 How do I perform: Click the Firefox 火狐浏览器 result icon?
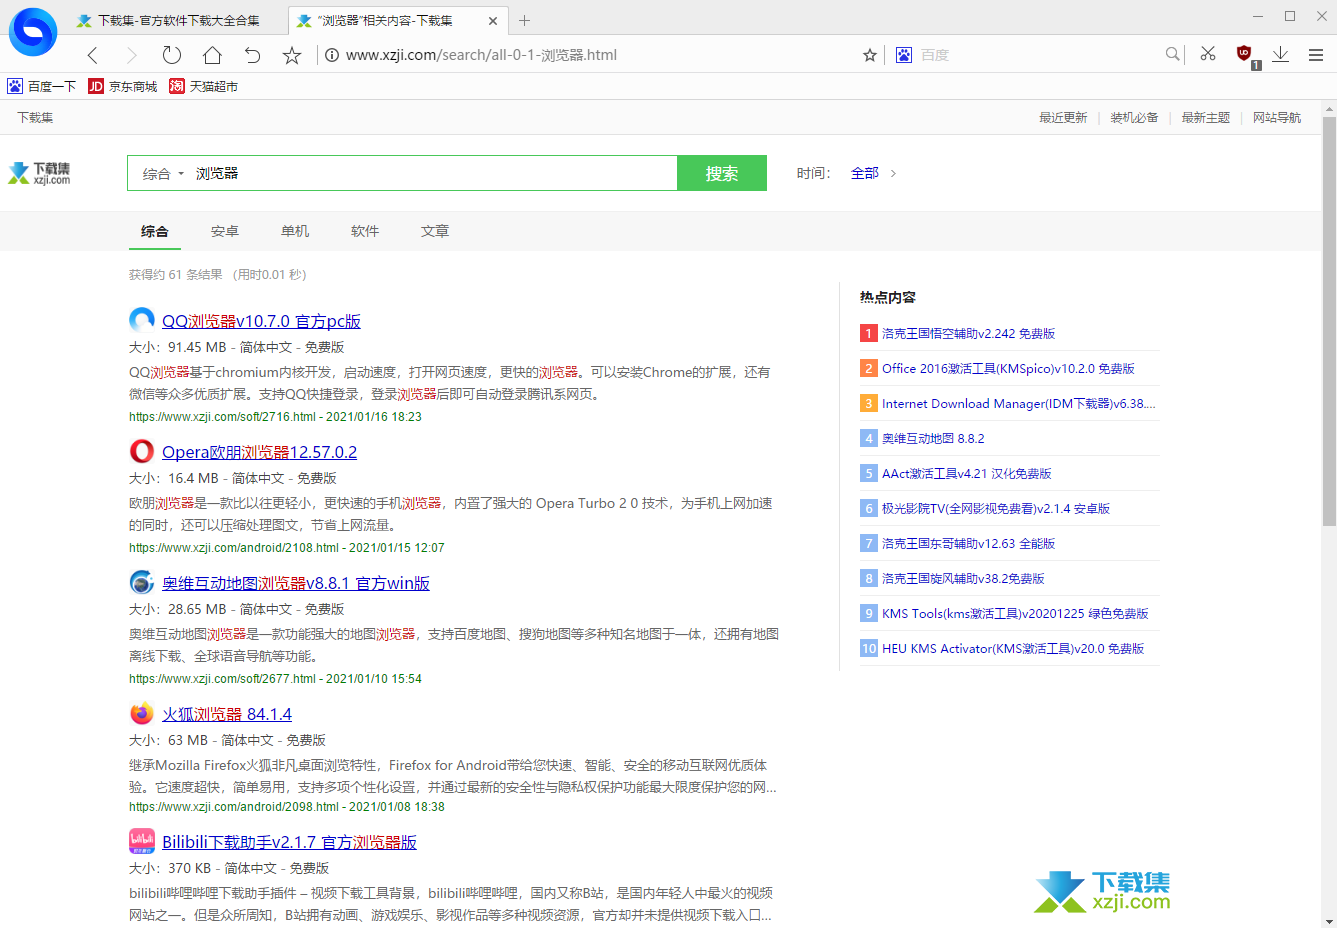[x=142, y=713]
